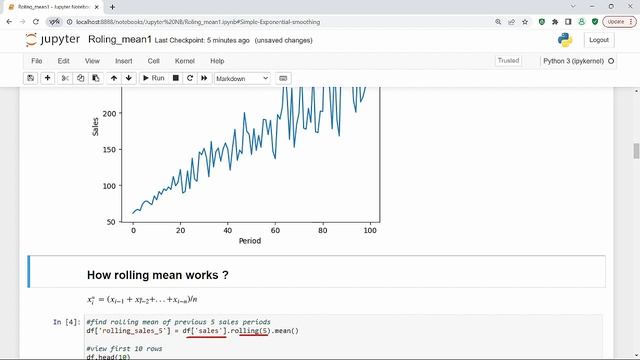Open the command palette keyboard icon
Screen dimensions: 640x360
tap(283, 78)
